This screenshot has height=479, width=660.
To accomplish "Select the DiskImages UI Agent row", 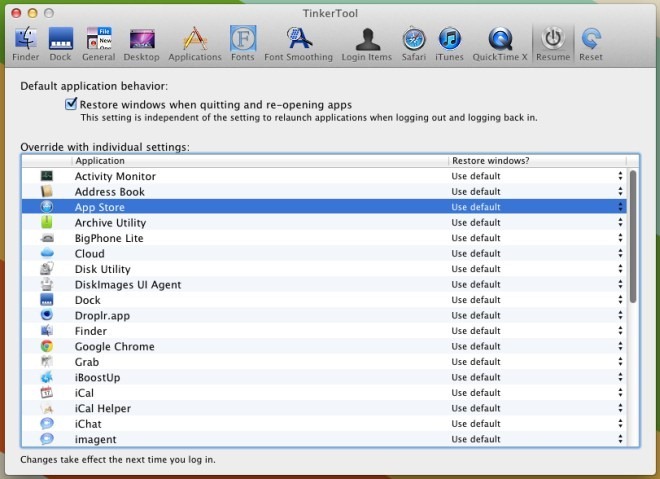I will coord(324,285).
